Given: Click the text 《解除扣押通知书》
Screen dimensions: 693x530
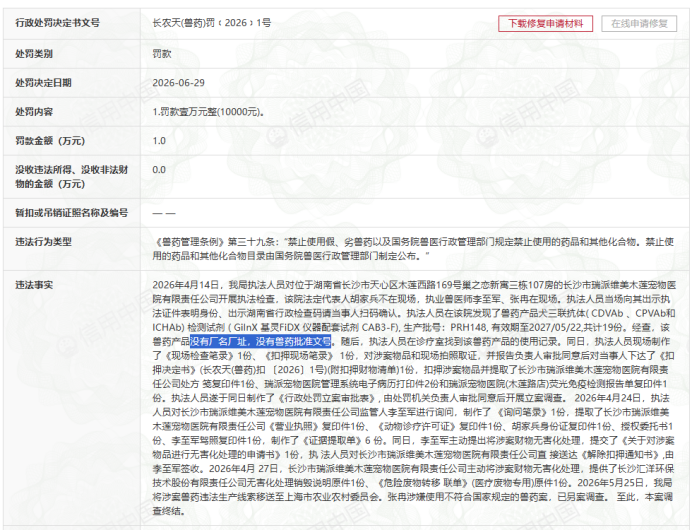Looking at the screenshot, I should (619, 454).
